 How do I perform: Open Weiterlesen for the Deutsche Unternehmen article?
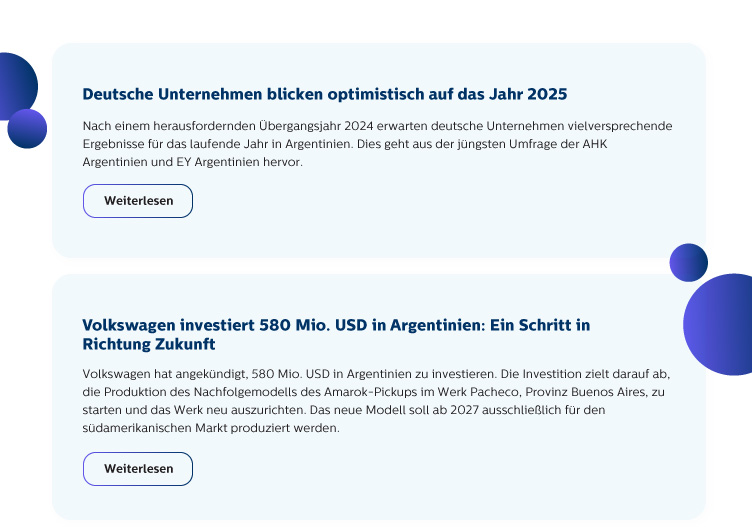click(138, 201)
